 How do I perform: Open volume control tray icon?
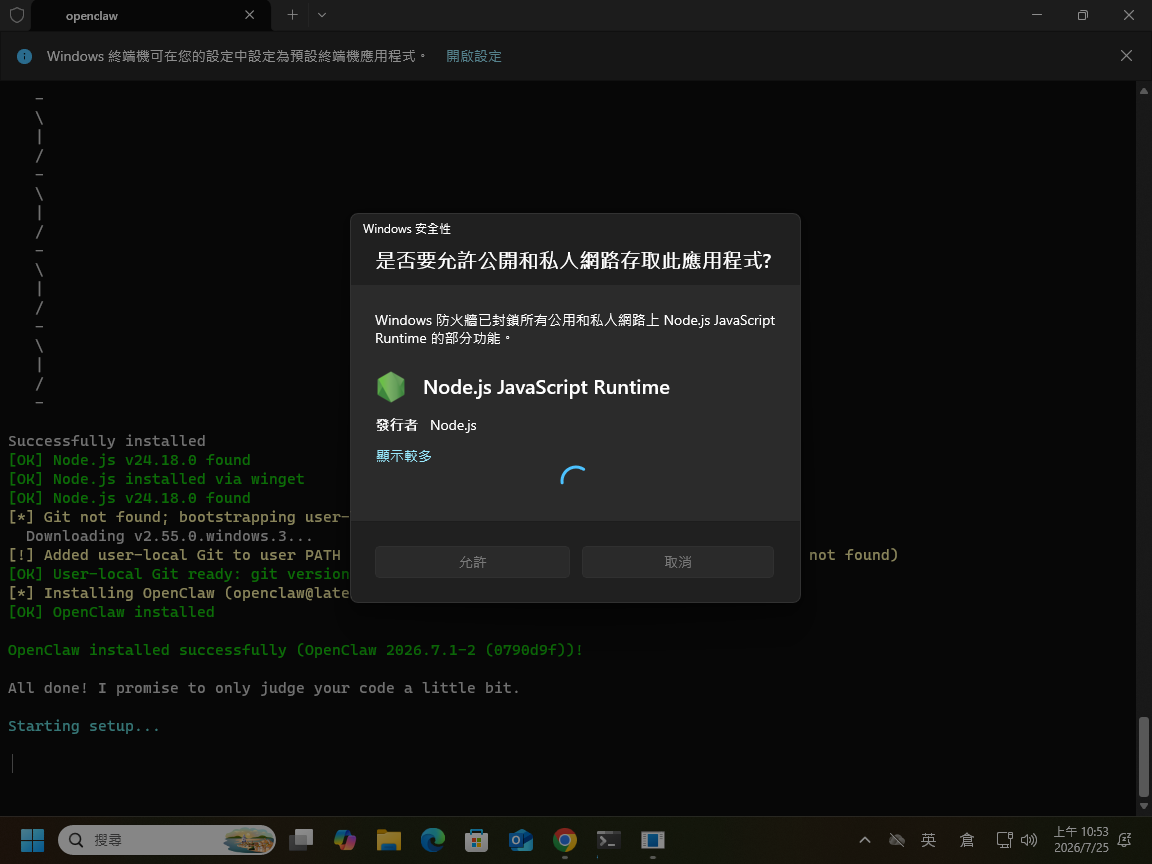click(1029, 840)
